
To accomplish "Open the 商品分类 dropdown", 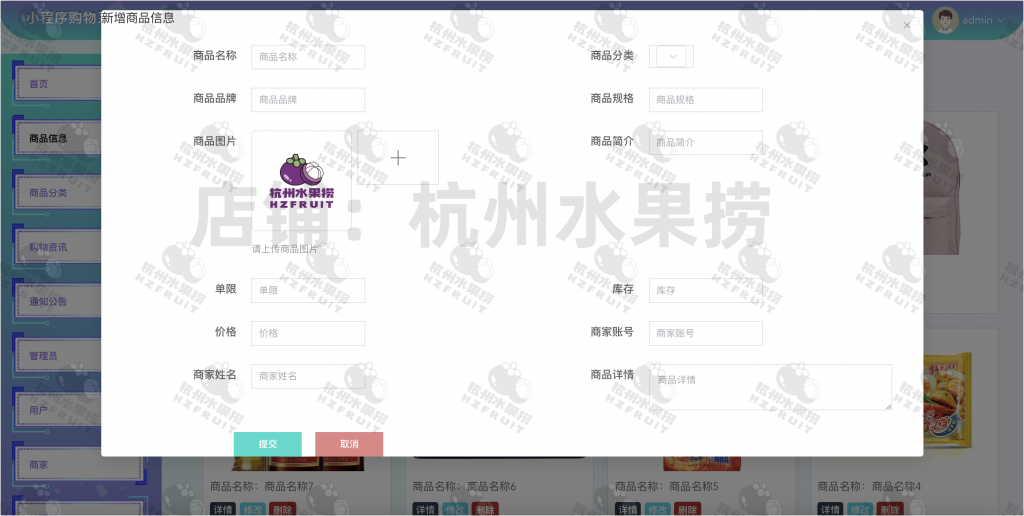I will click(673, 57).
